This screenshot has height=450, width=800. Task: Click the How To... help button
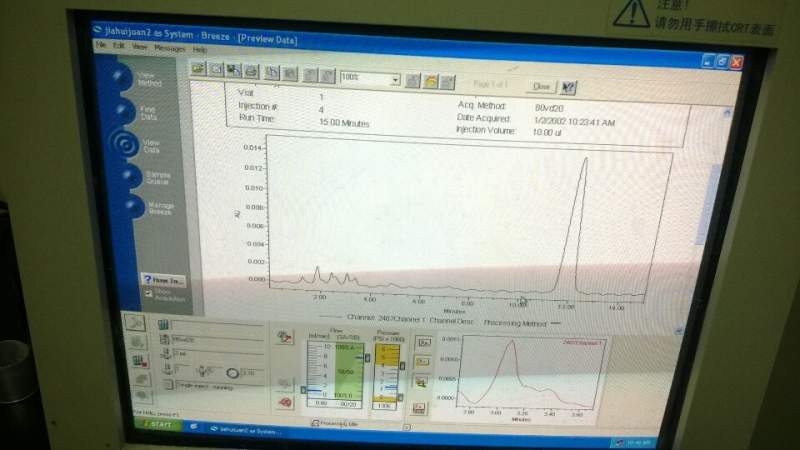163,280
